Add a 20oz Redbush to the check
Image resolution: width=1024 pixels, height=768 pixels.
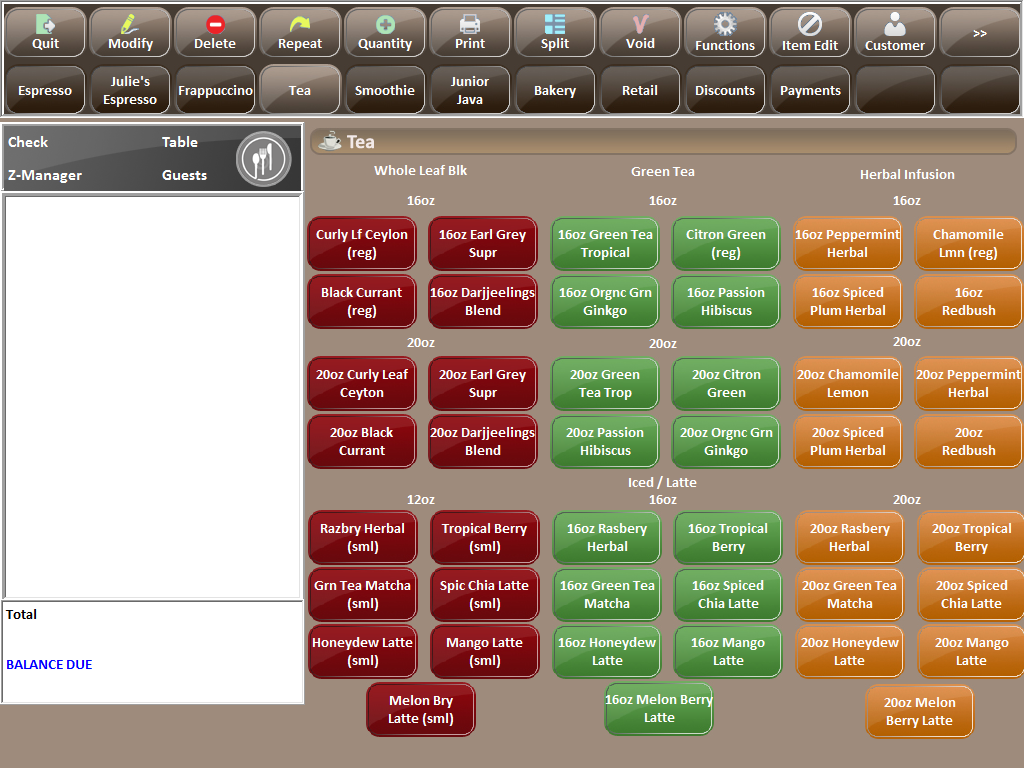pos(967,442)
